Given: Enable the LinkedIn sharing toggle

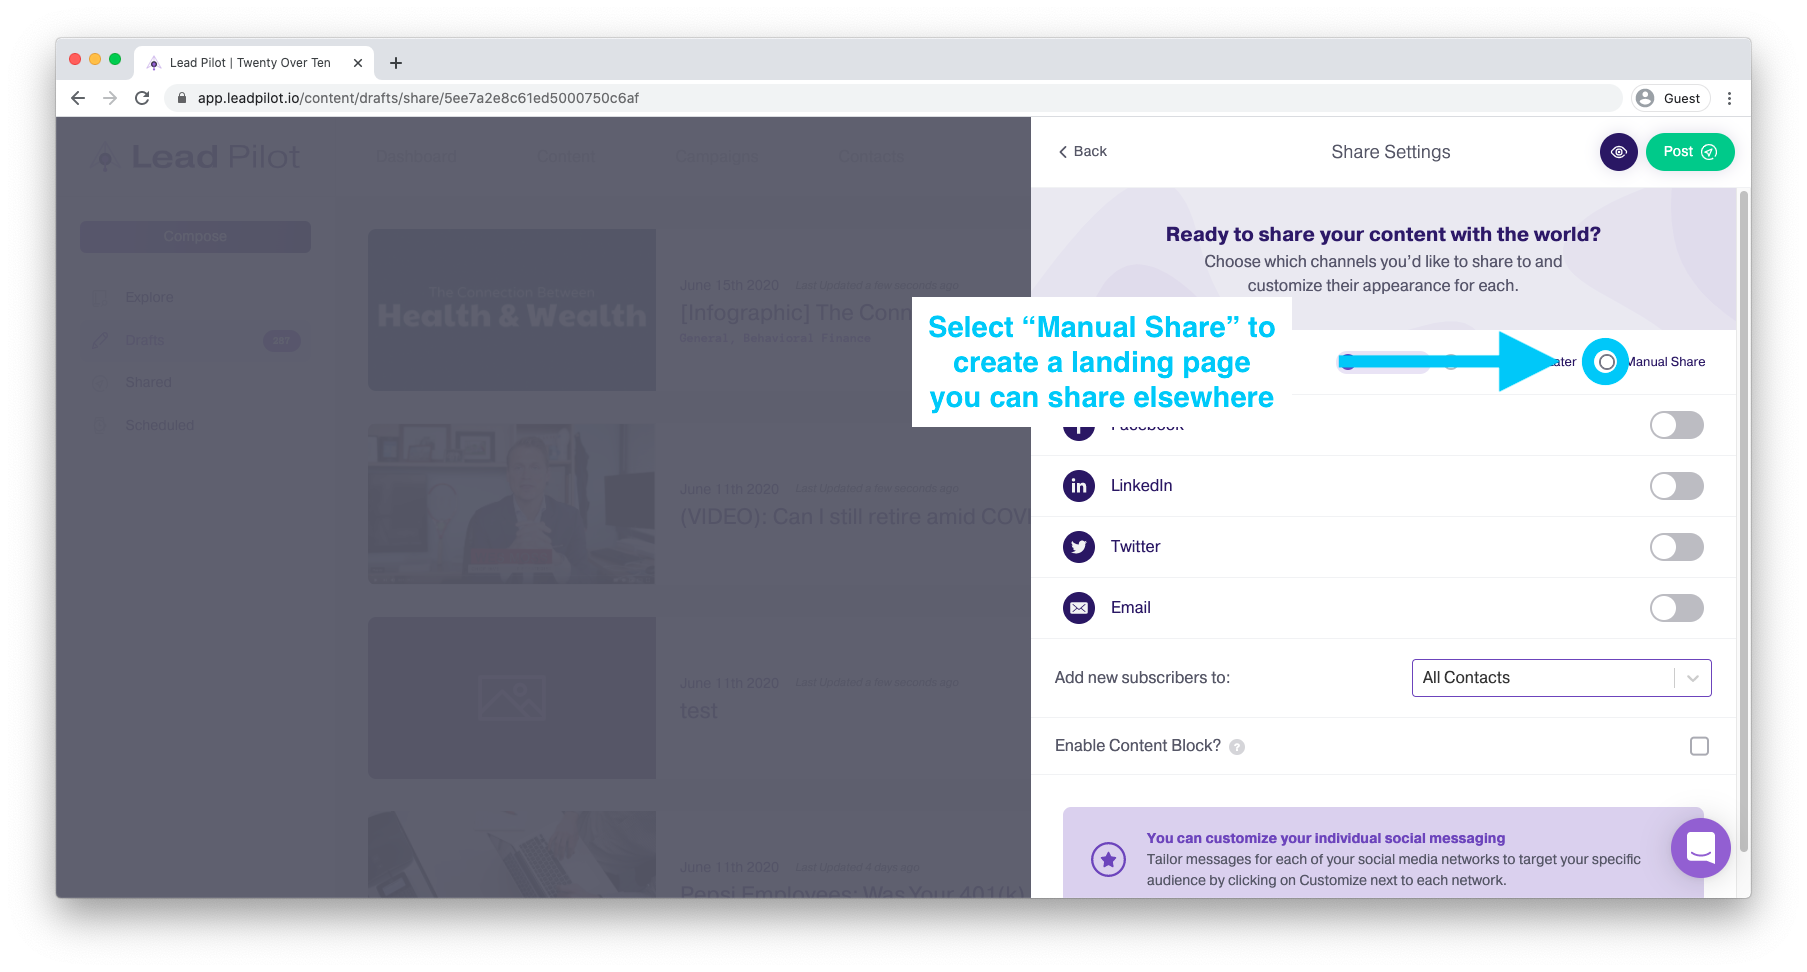Looking at the screenshot, I should point(1676,486).
